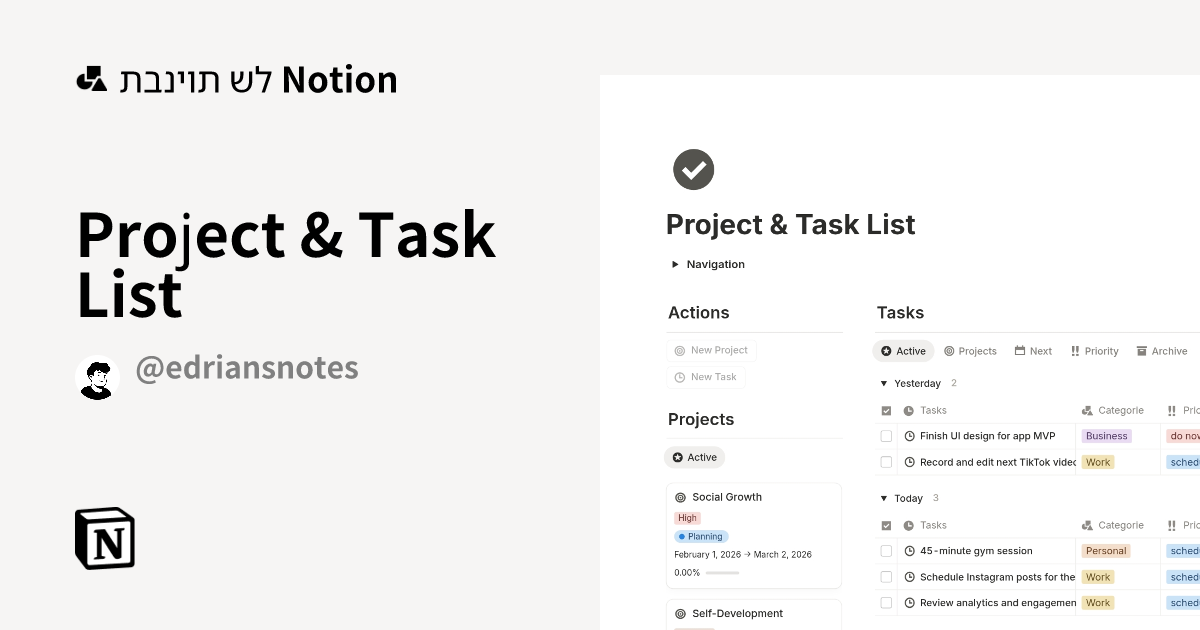Collapse the Today task group
Image resolution: width=1200 pixels, height=630 pixels.
pos(884,497)
